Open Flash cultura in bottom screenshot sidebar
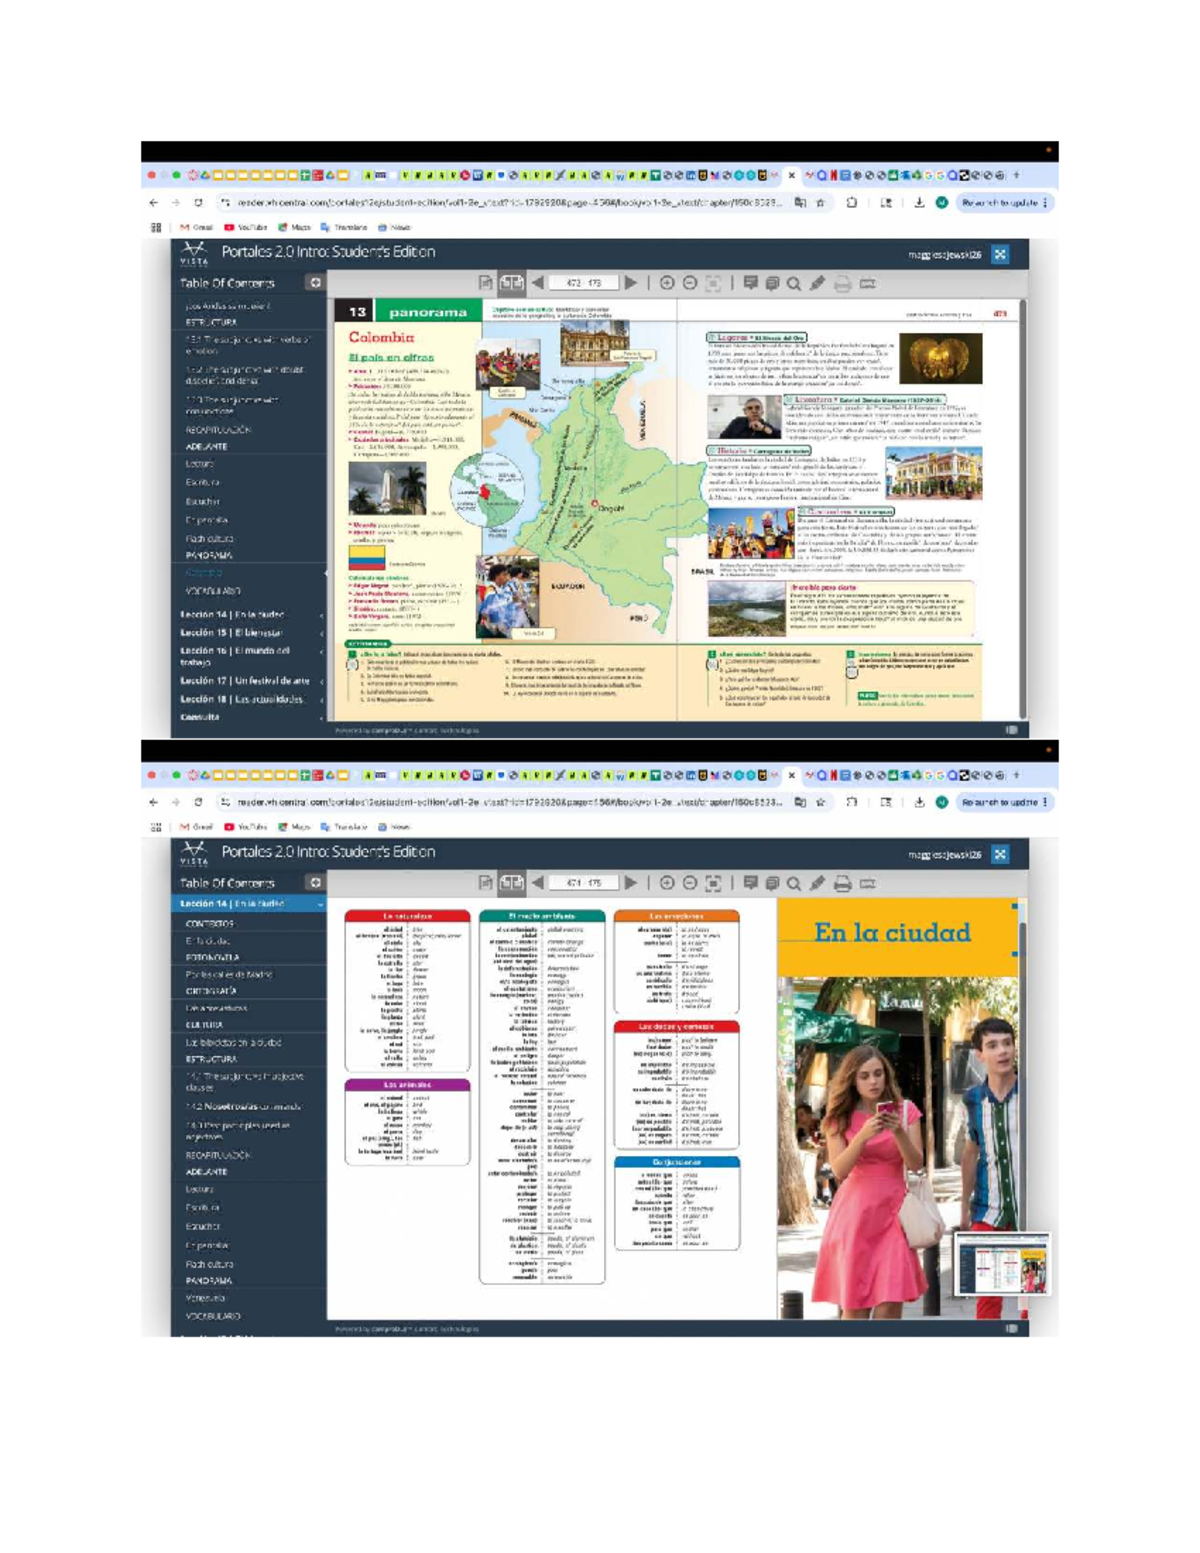This screenshot has width=1200, height=1553. click(x=208, y=1264)
